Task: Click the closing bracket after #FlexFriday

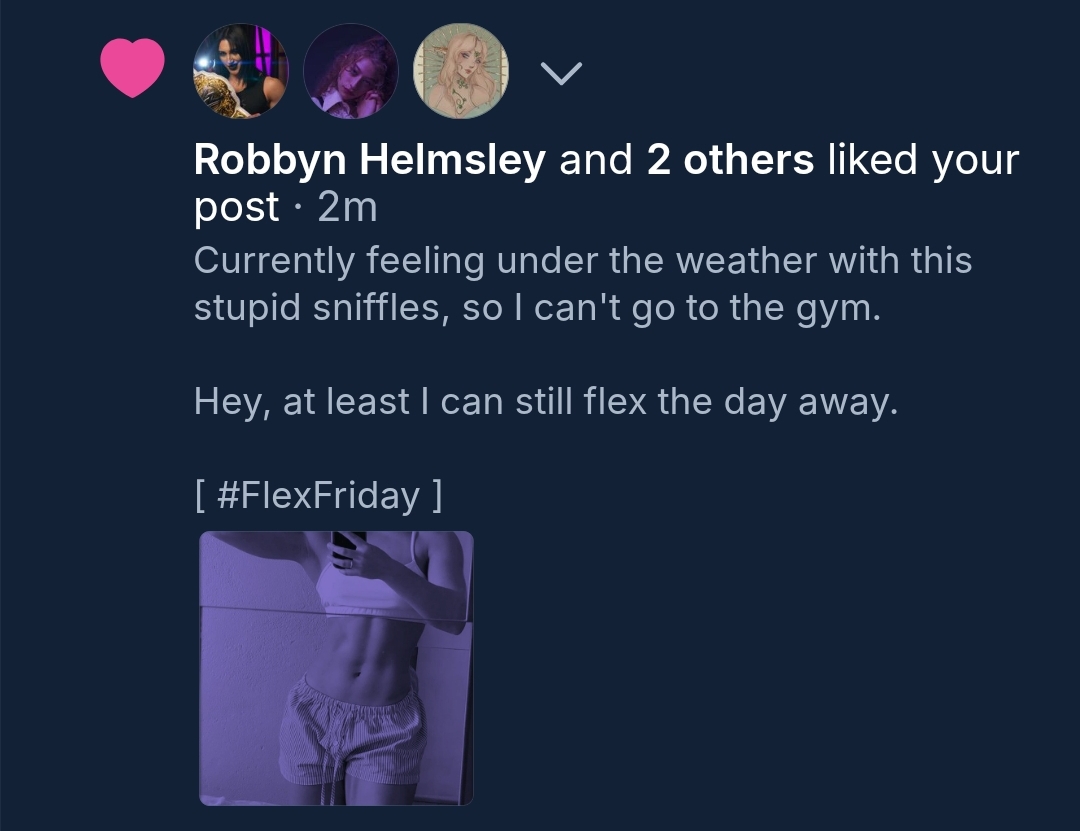Action: click(435, 495)
